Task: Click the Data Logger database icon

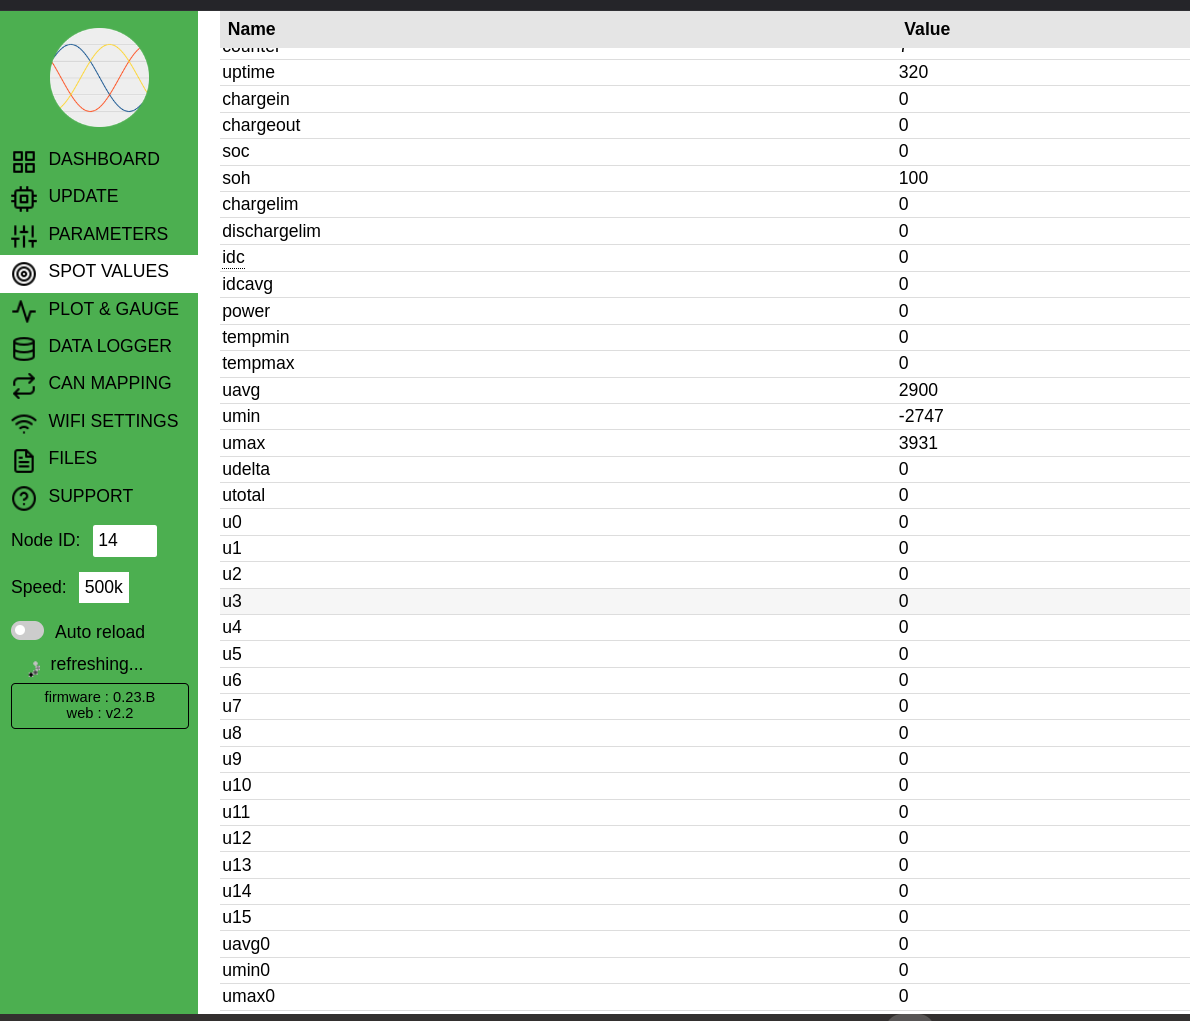Action: [x=24, y=349]
